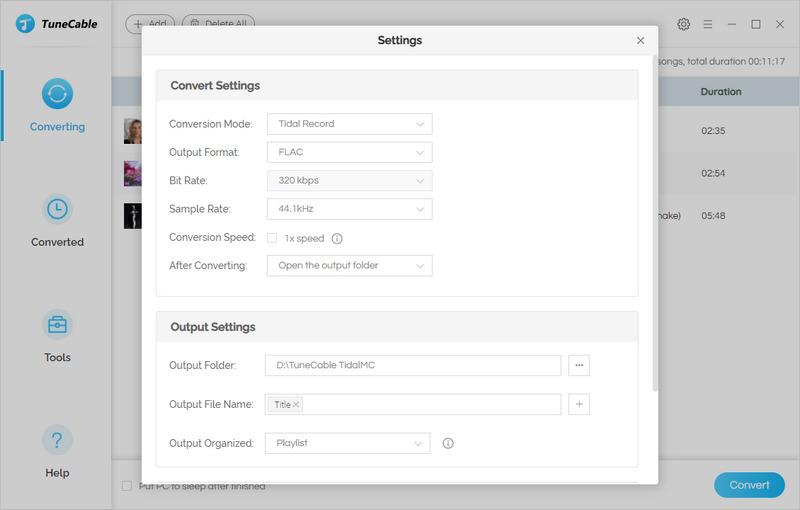The width and height of the screenshot is (800, 510).
Task: Open the Sample Rate dropdown
Action: pos(349,209)
